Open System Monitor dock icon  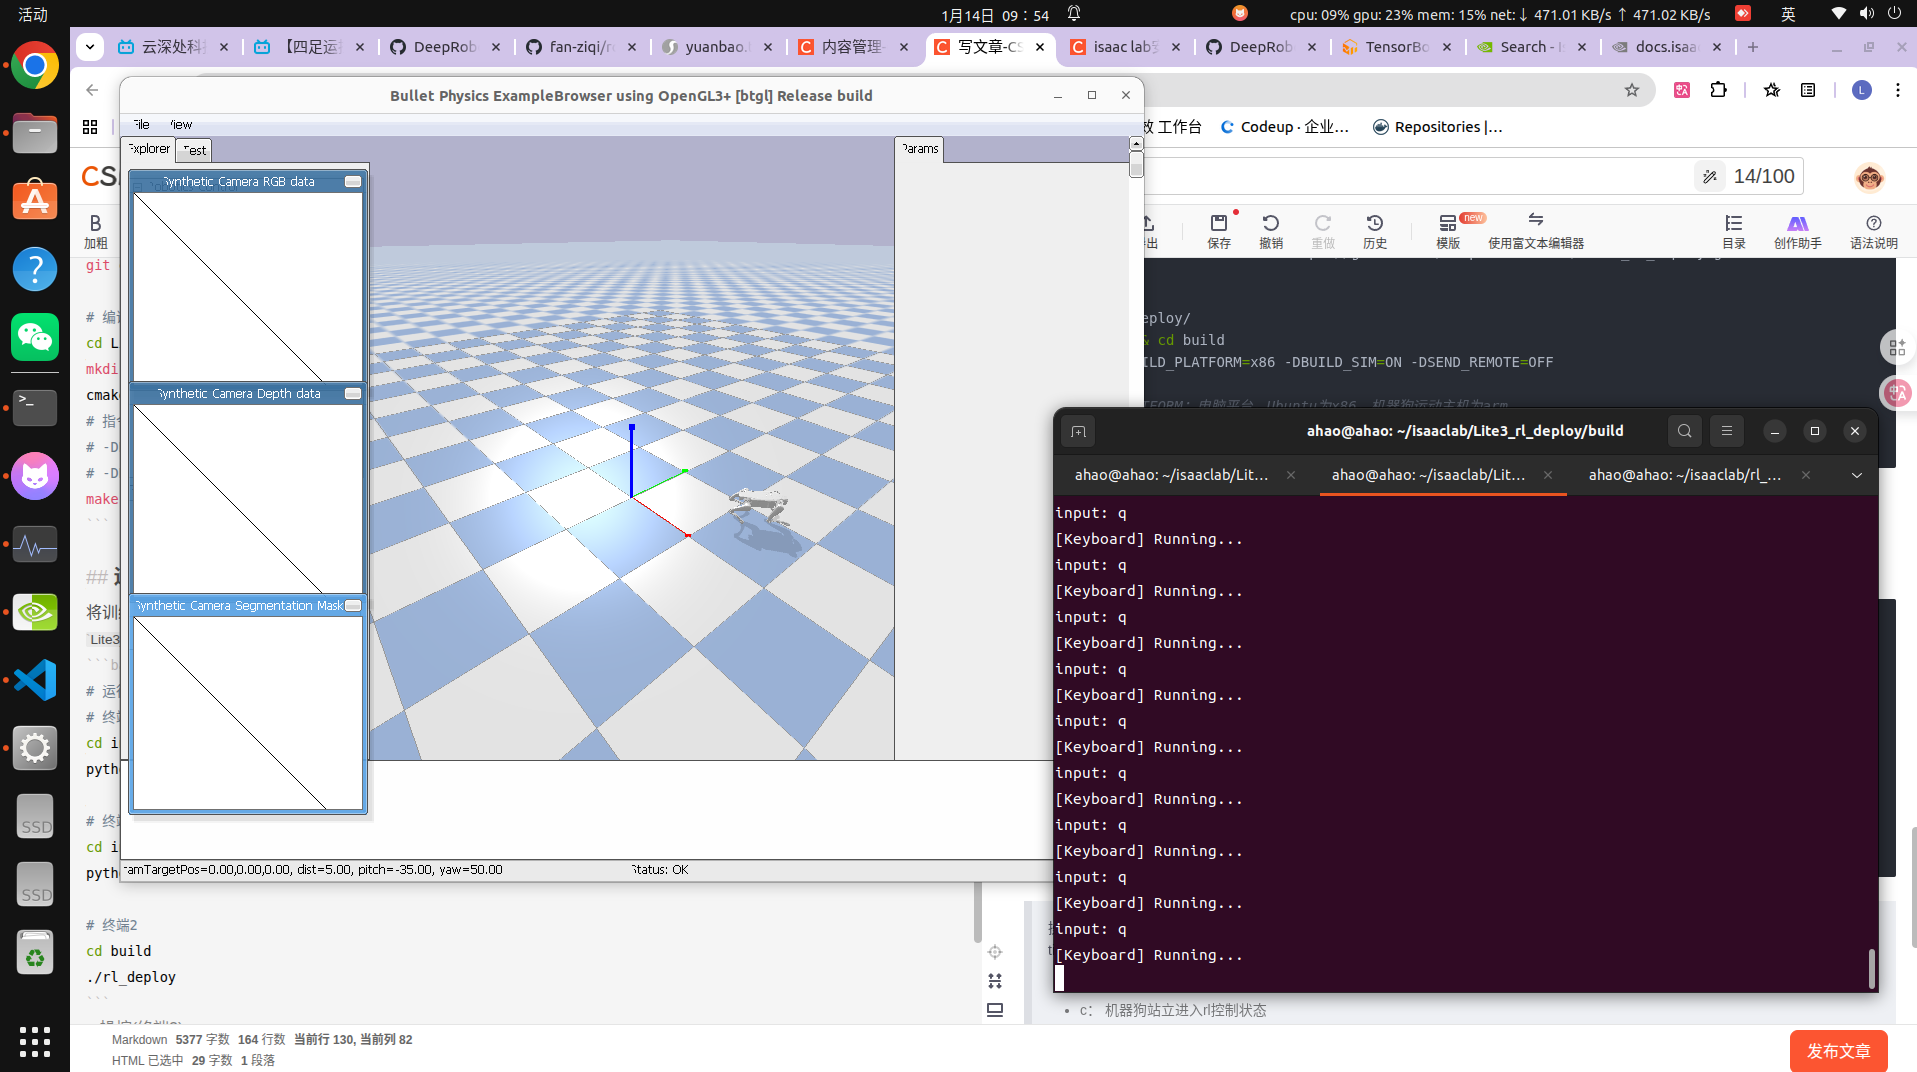pyautogui.click(x=35, y=545)
